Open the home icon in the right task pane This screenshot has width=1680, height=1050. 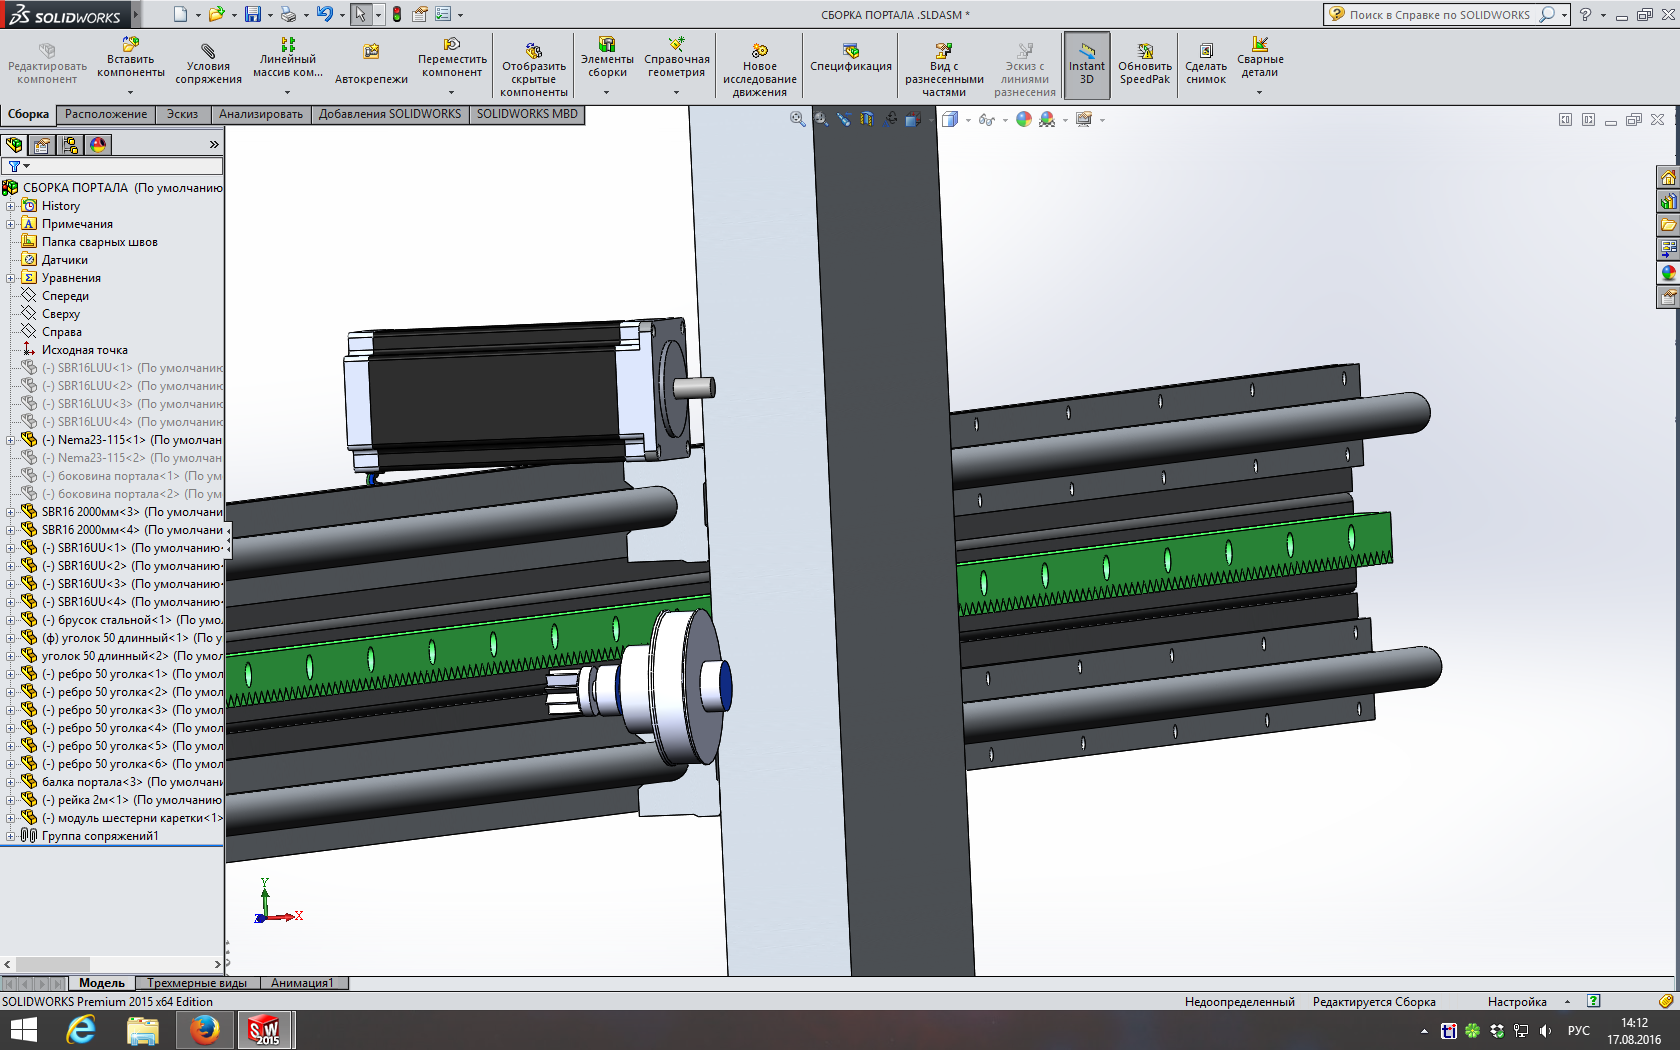[1668, 178]
